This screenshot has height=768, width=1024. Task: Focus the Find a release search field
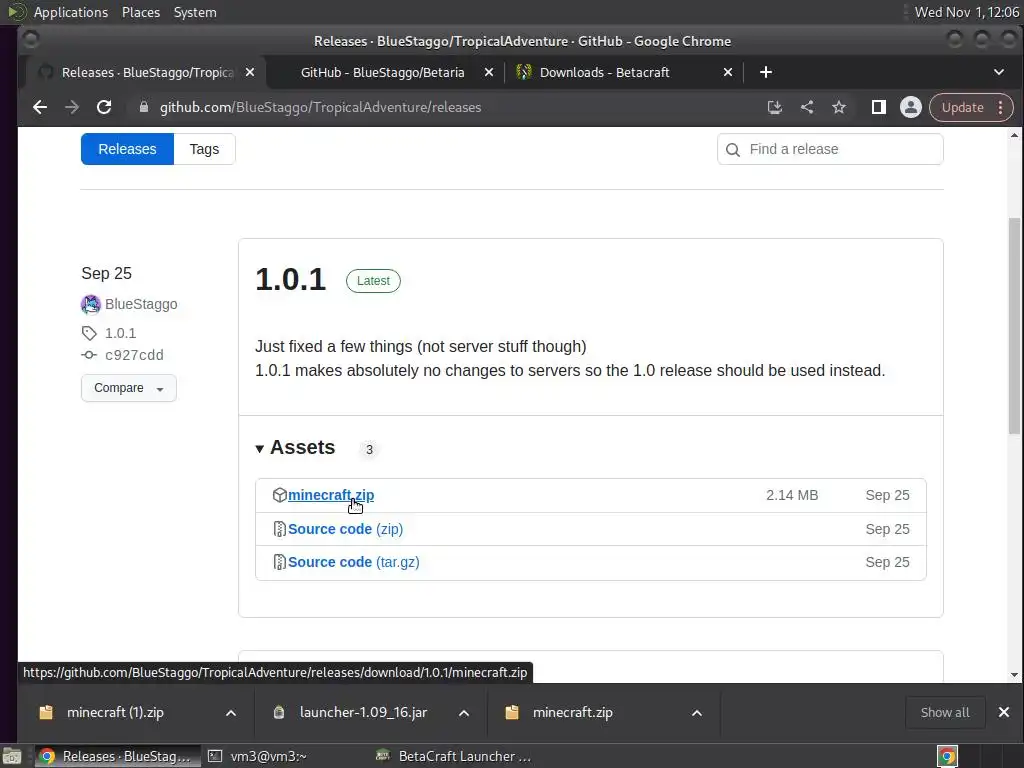click(830, 150)
